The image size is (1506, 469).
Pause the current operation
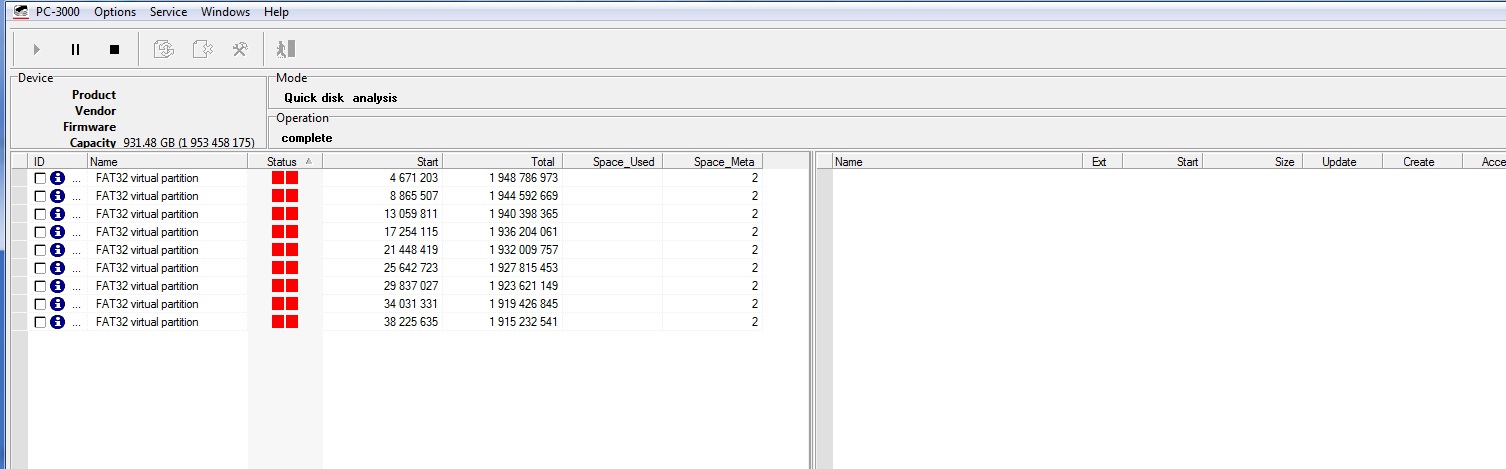pos(75,49)
